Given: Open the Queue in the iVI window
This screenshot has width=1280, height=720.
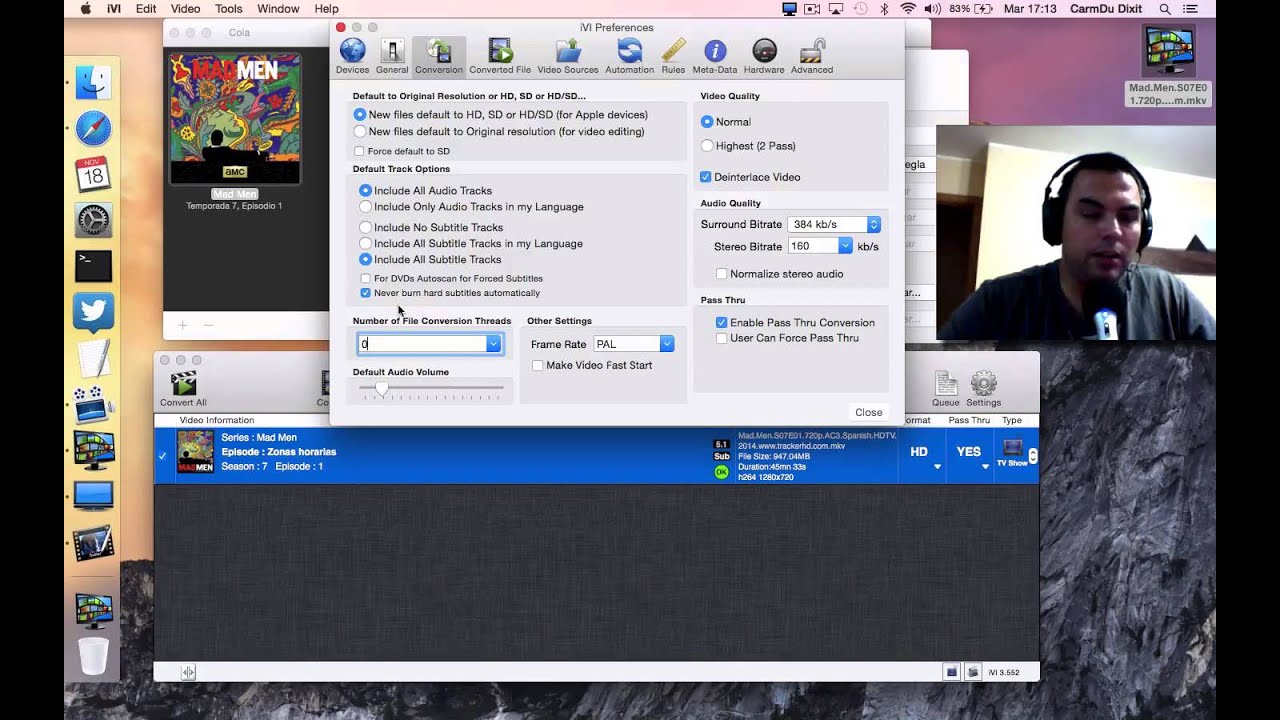Looking at the screenshot, I should [x=946, y=389].
